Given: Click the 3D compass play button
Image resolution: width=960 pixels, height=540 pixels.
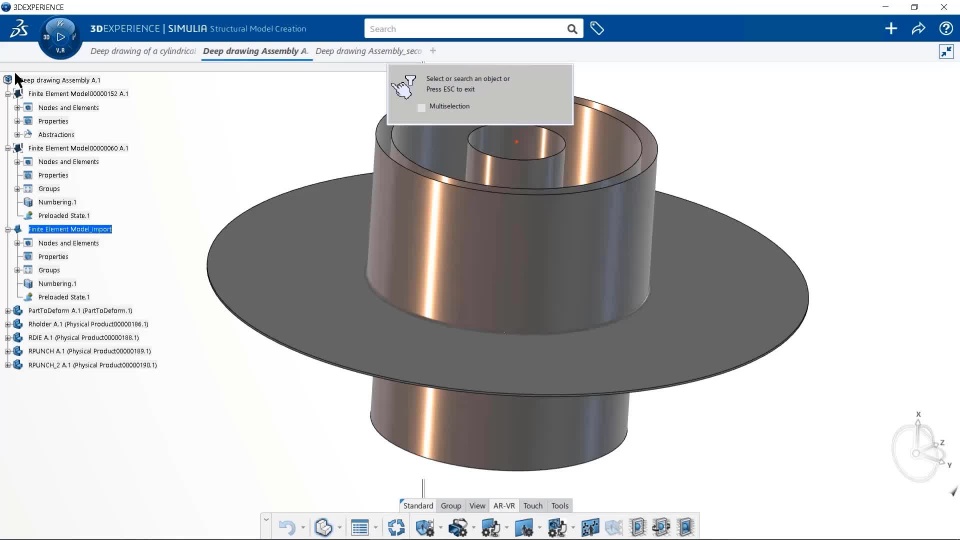Looking at the screenshot, I should tap(60, 37).
